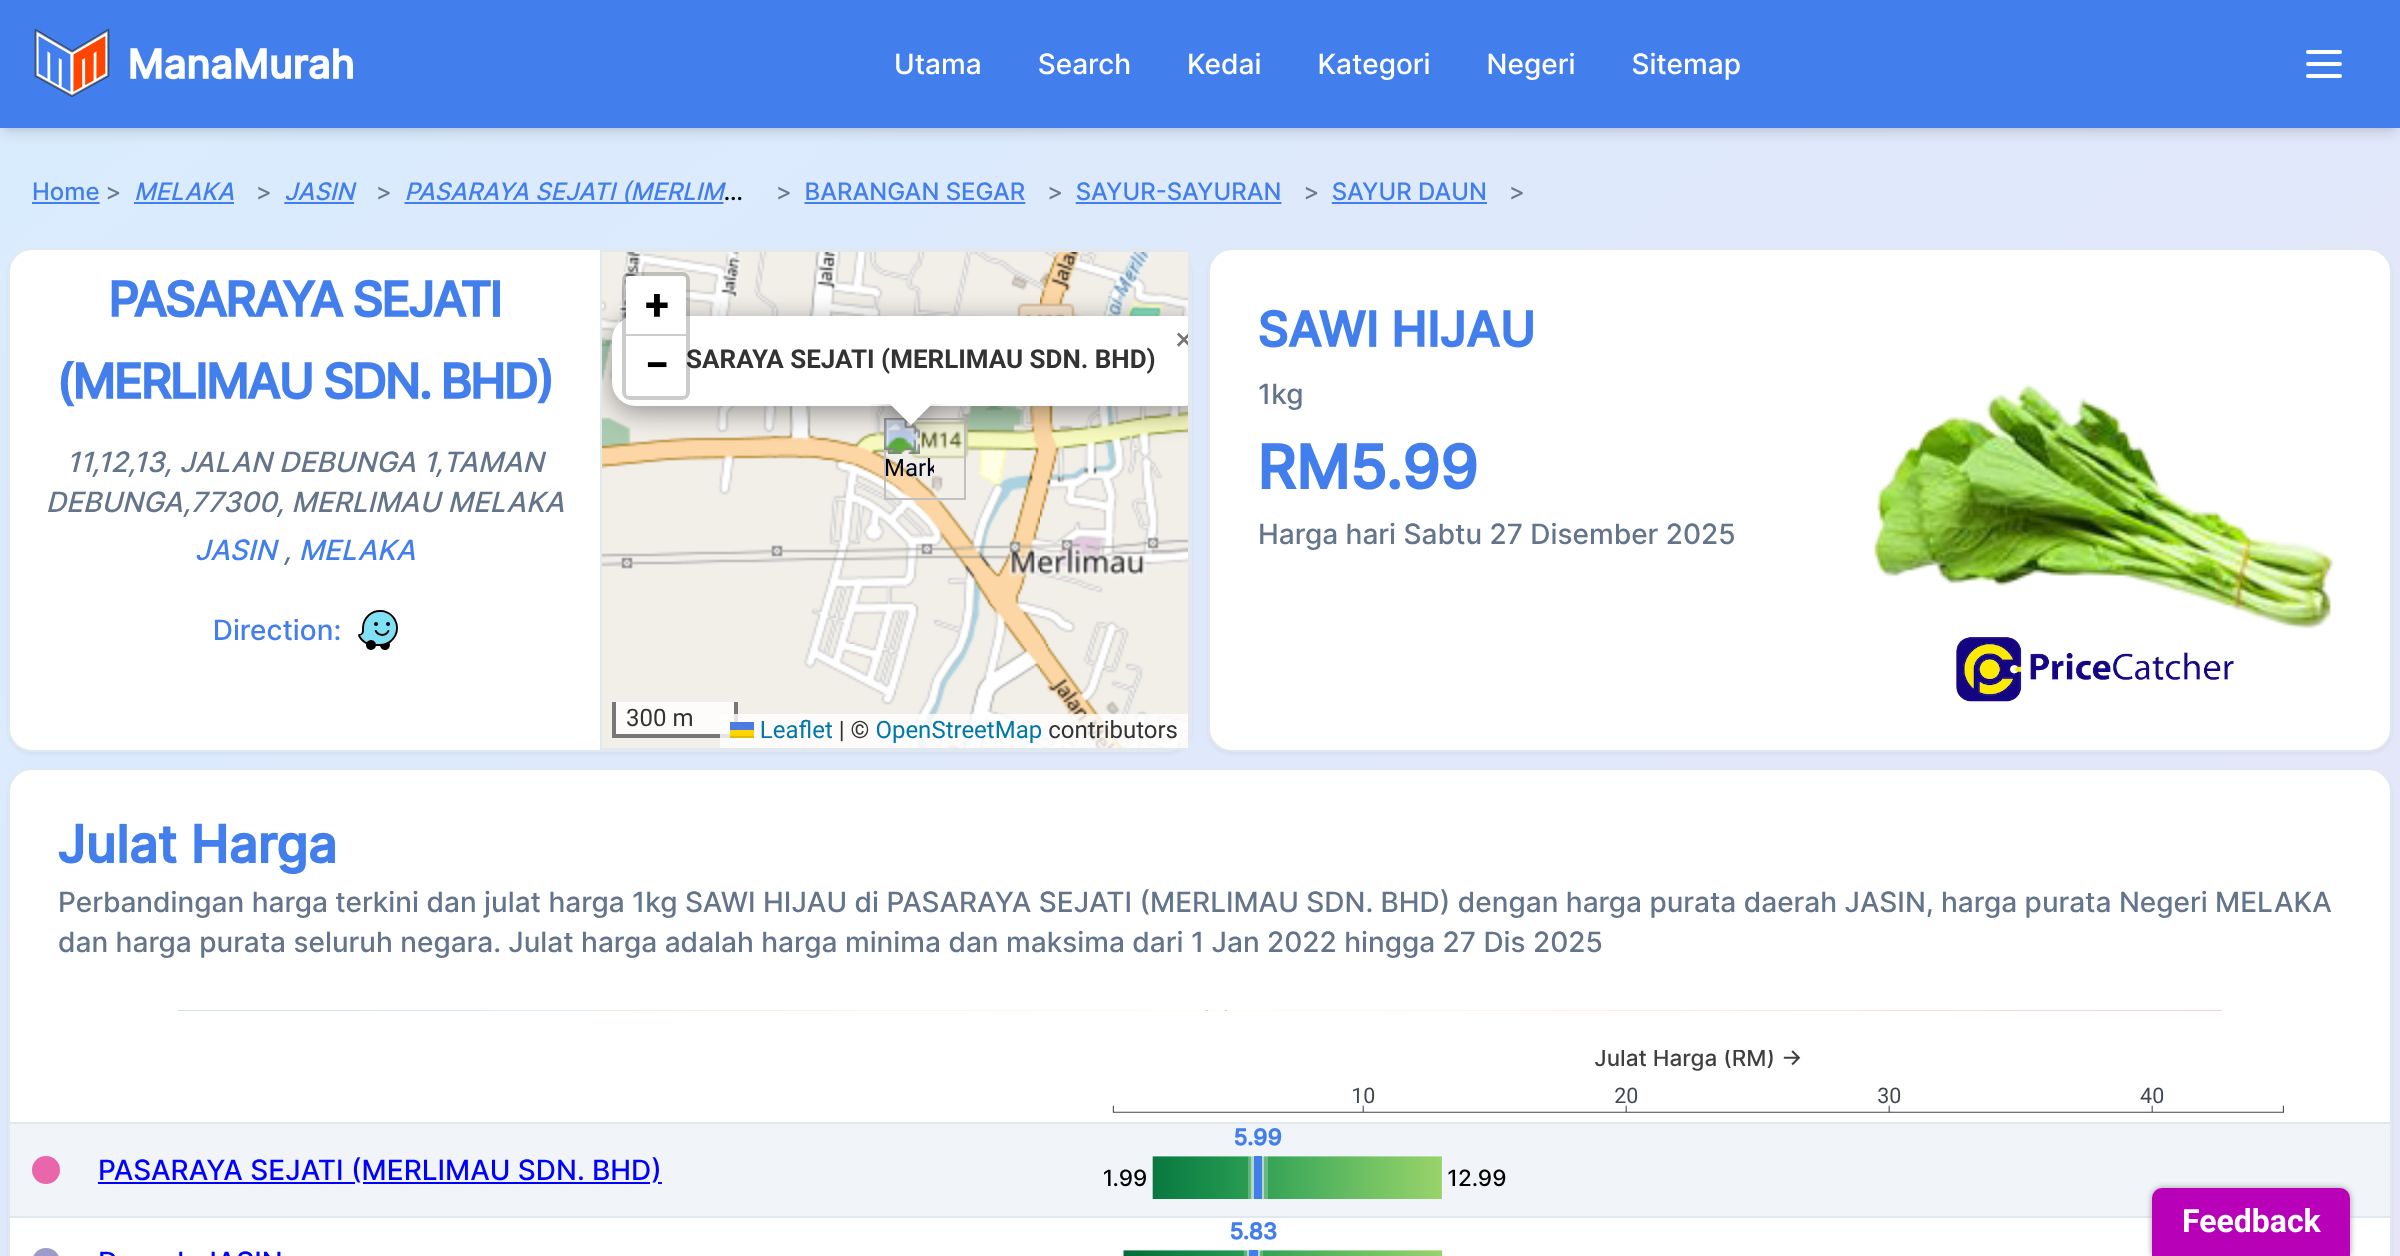This screenshot has width=2400, height=1256.
Task: Open the Kategori menu item
Action: pyautogui.click(x=1373, y=64)
